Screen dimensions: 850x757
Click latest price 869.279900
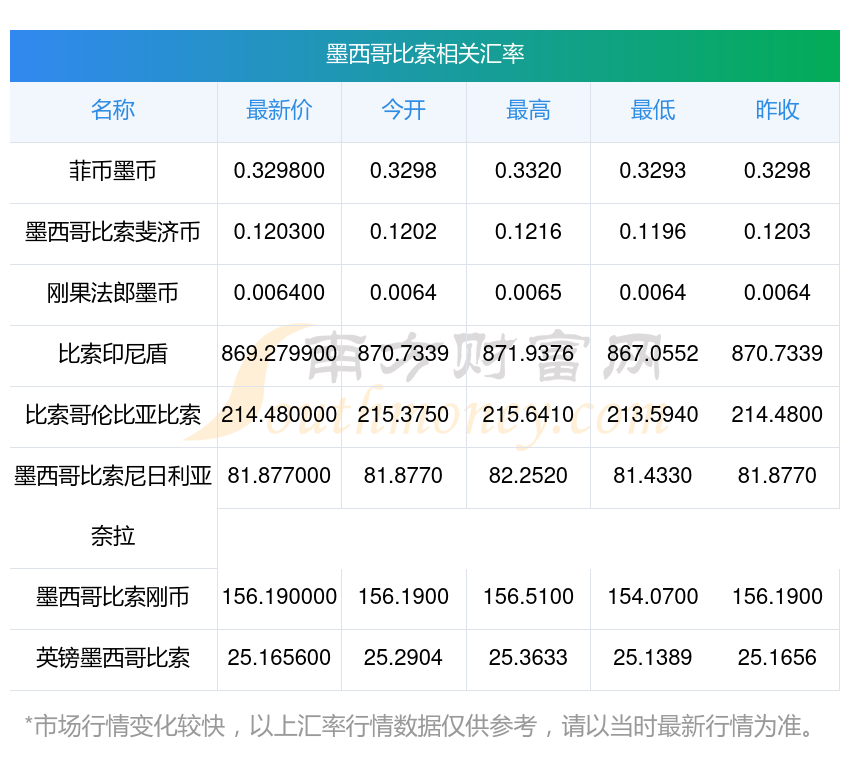(x=279, y=354)
